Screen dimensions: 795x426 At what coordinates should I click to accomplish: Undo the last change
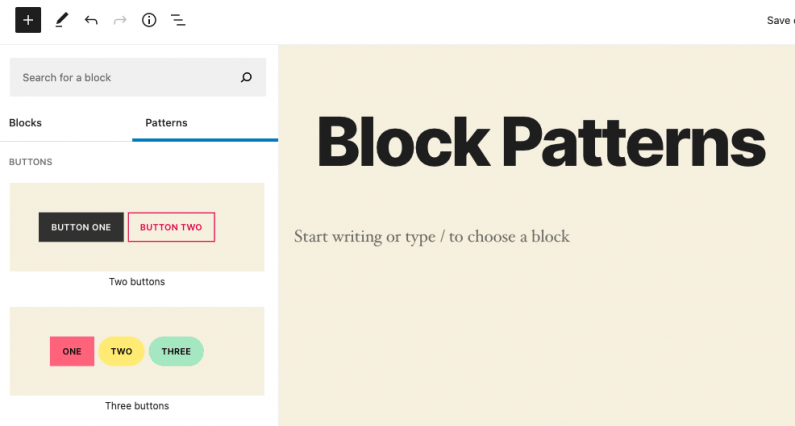point(91,20)
